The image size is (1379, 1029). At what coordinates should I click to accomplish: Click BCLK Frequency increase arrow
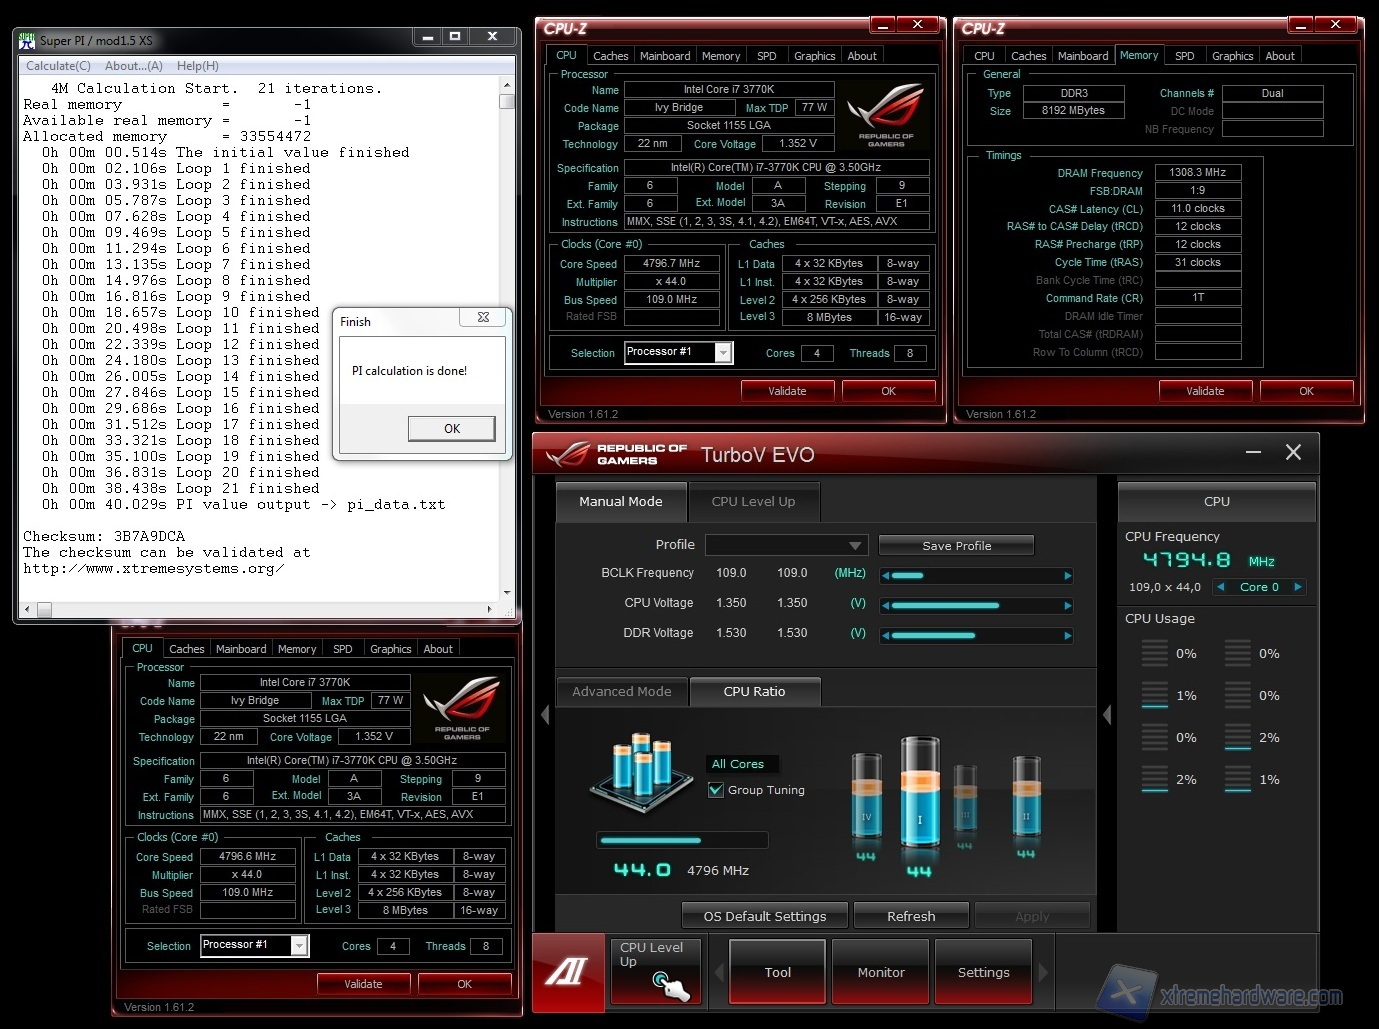coord(1067,575)
